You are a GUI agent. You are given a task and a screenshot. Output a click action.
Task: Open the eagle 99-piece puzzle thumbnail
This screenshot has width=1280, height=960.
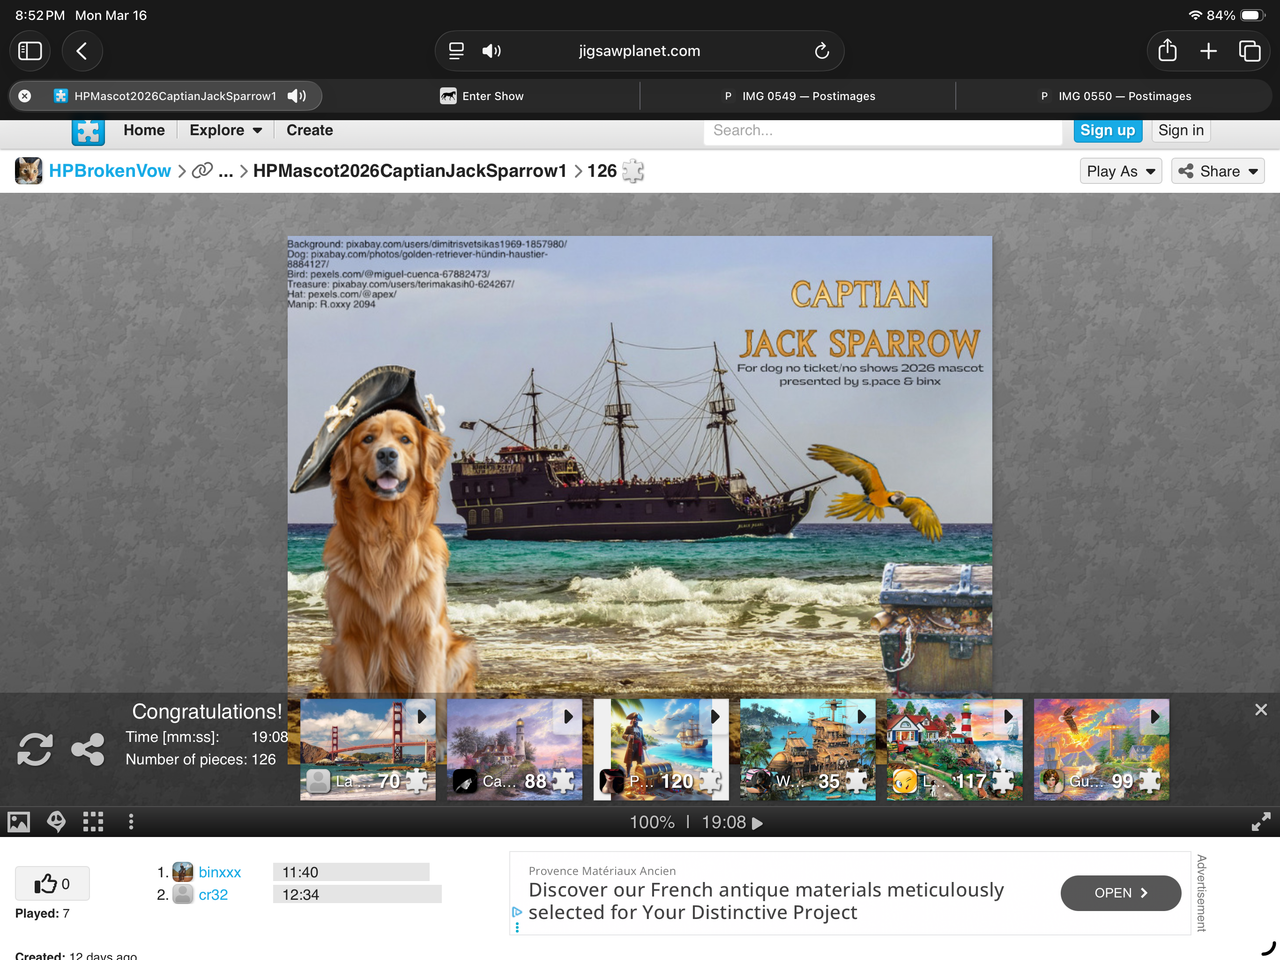click(1101, 750)
